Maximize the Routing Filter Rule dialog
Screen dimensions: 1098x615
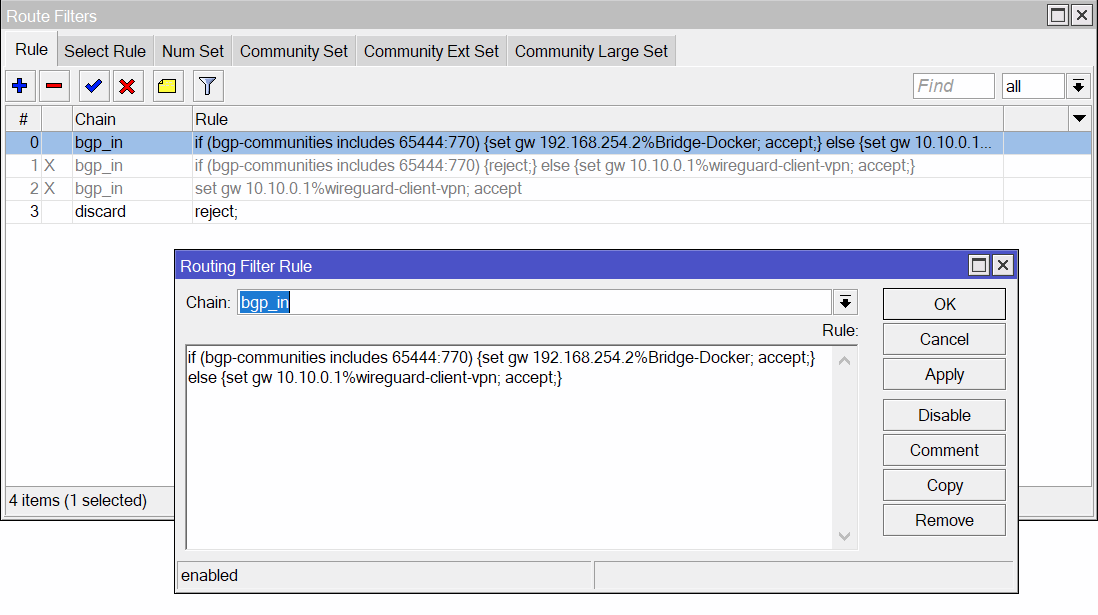coord(979,265)
